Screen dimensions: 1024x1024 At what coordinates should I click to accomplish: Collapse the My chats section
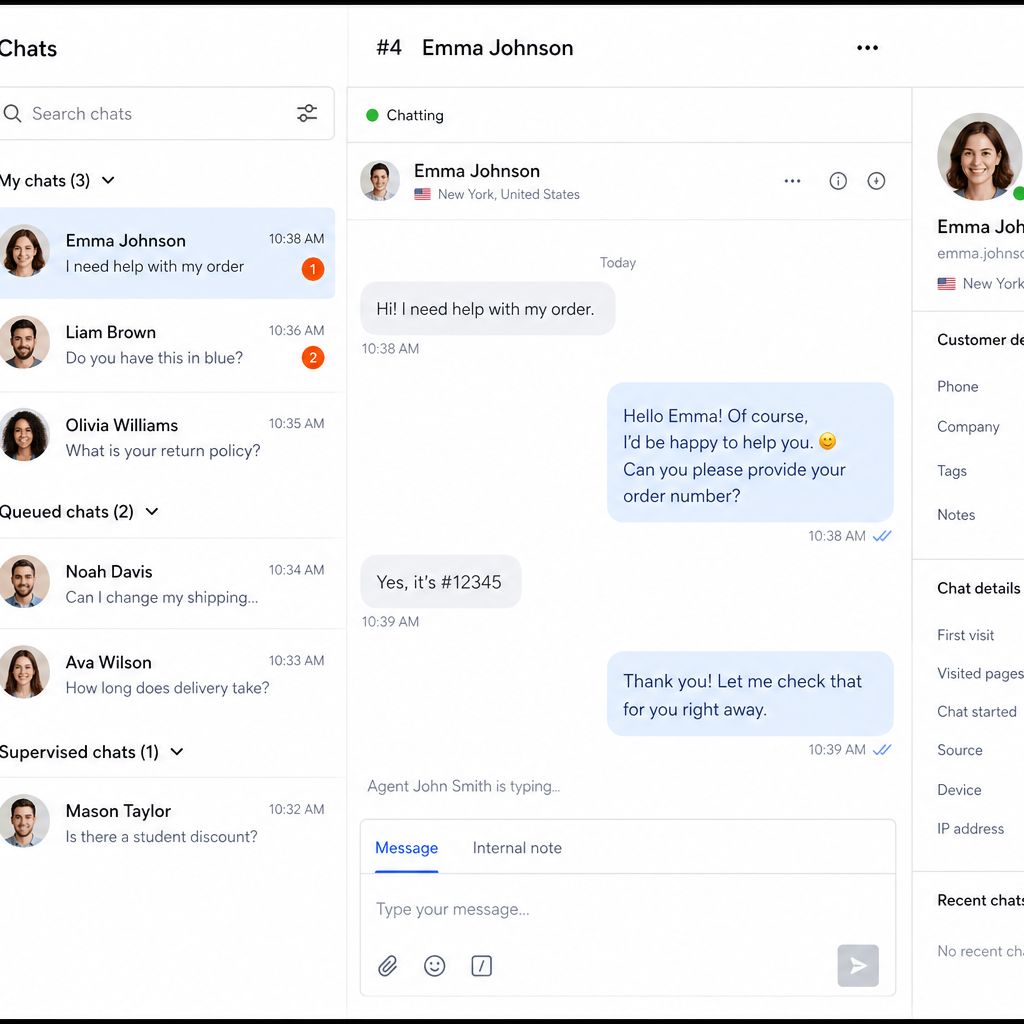coord(108,180)
